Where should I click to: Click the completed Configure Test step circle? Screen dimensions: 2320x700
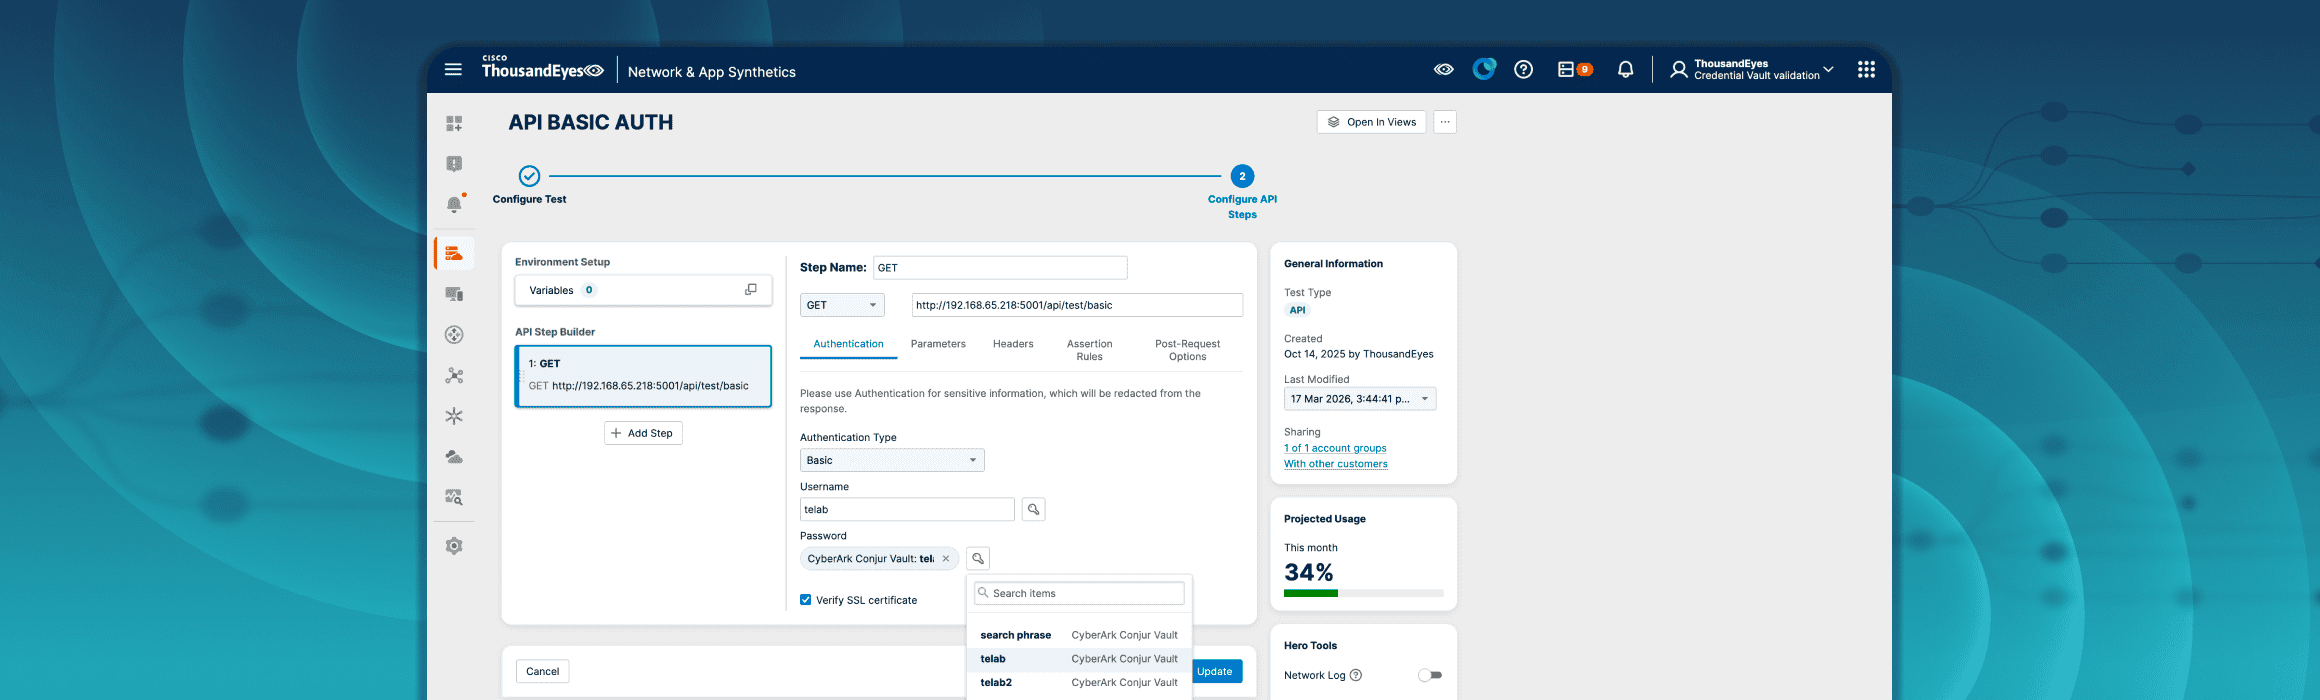point(530,176)
